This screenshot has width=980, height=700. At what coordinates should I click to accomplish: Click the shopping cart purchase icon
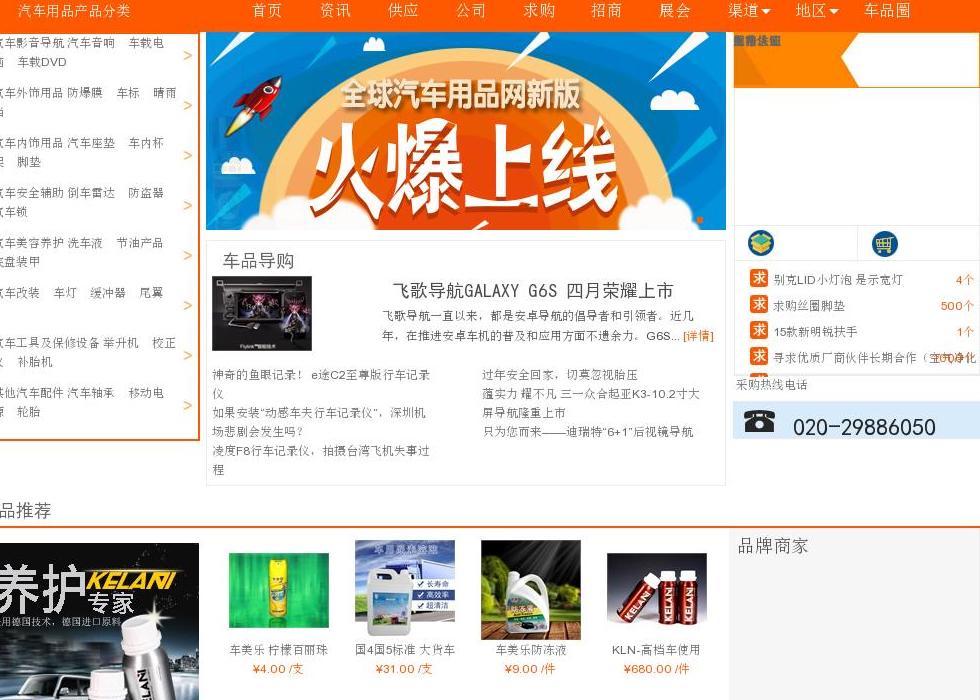[x=884, y=243]
